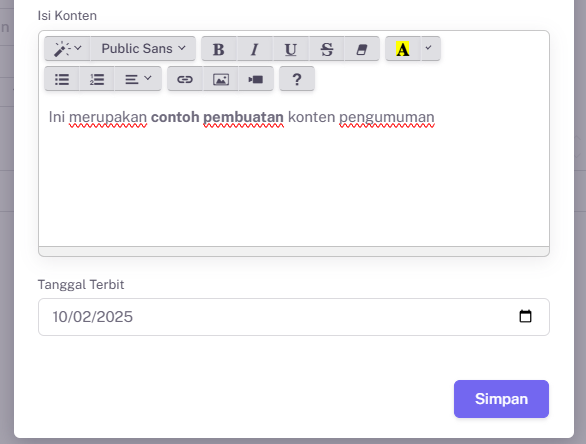Open the insert picture dialog
Viewport: 586px width, 444px height.
click(x=220, y=79)
